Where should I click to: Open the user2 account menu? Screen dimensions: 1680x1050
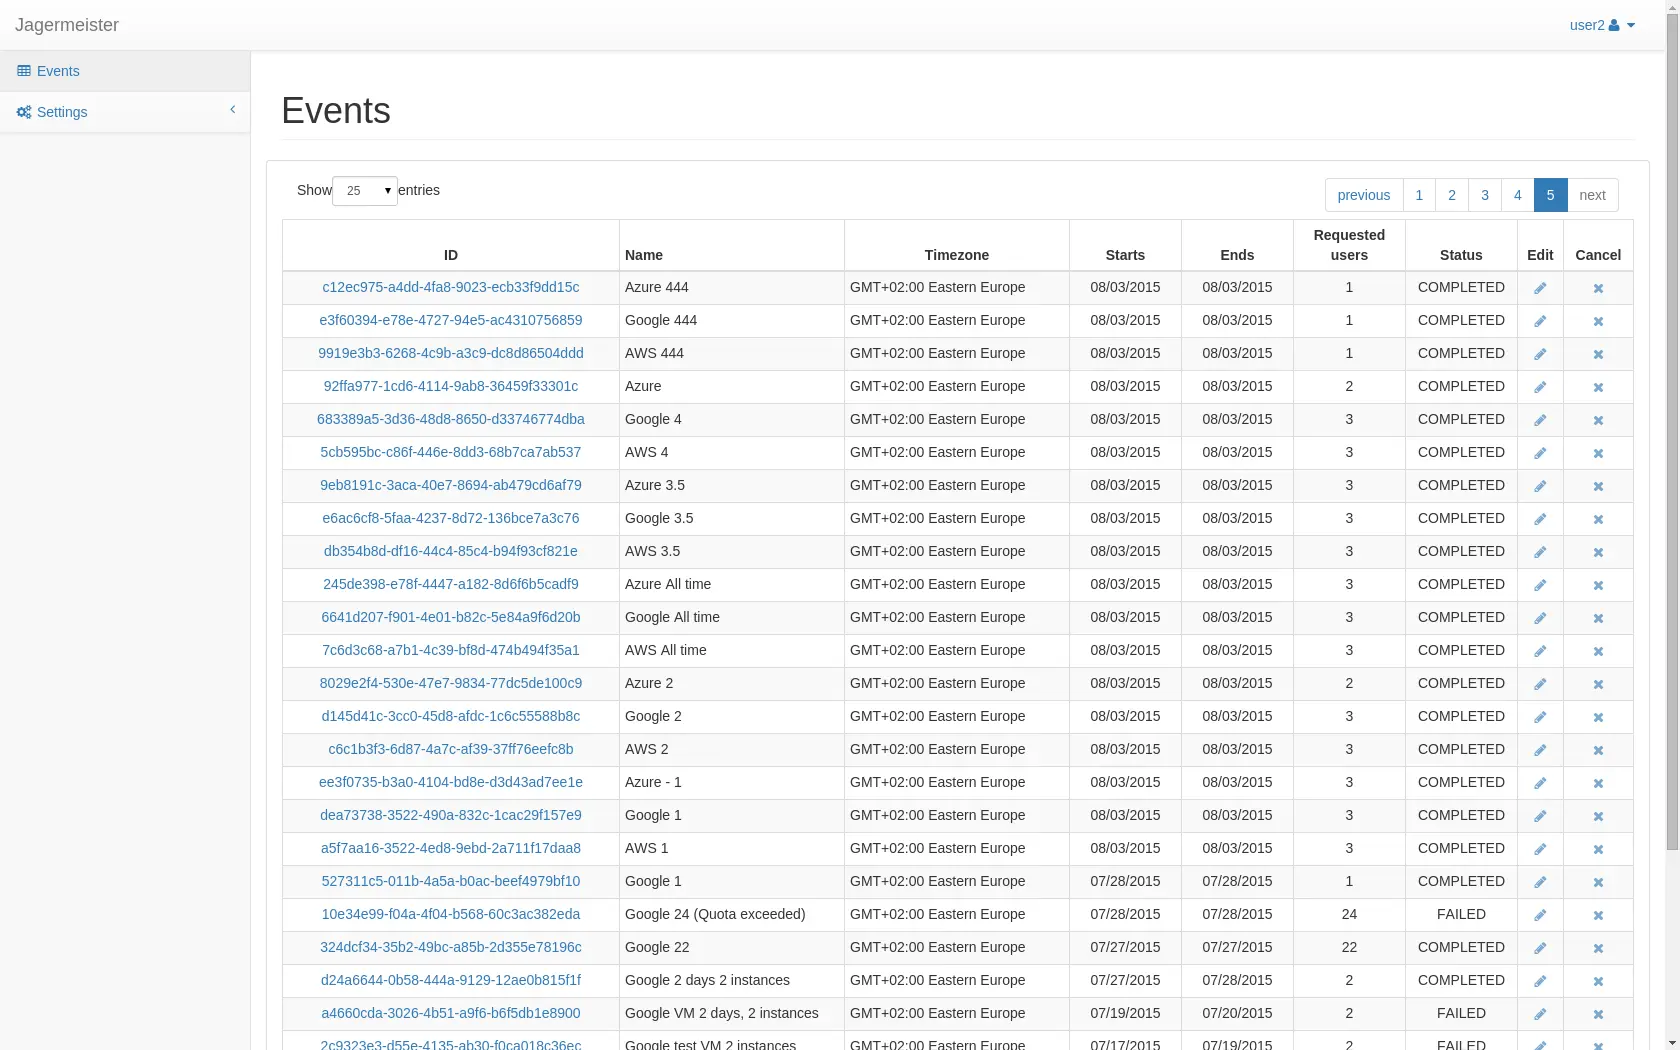coord(1601,25)
